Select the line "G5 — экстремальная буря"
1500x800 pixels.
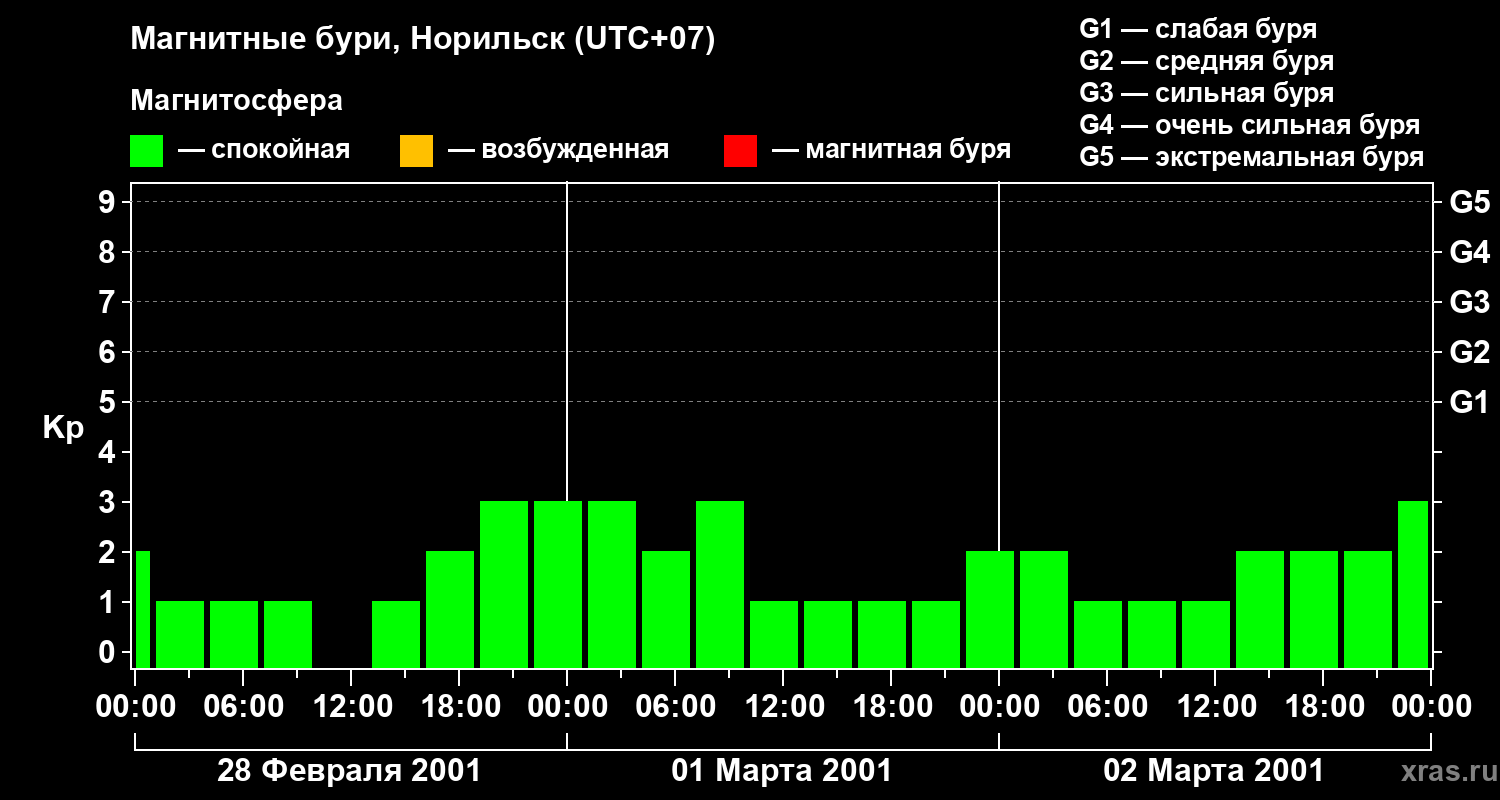[1252, 157]
